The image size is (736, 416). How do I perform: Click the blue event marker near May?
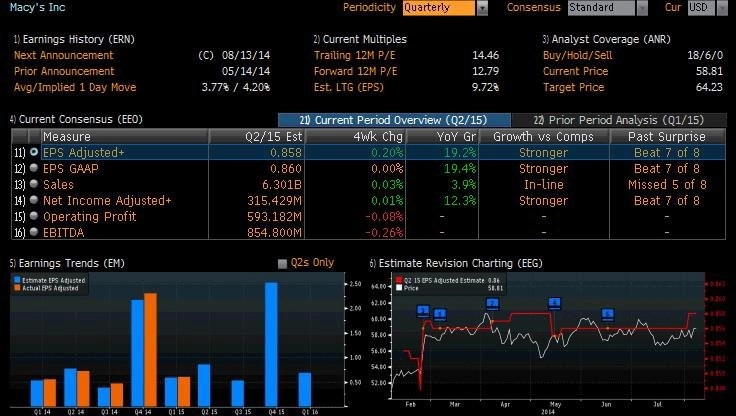(x=554, y=303)
